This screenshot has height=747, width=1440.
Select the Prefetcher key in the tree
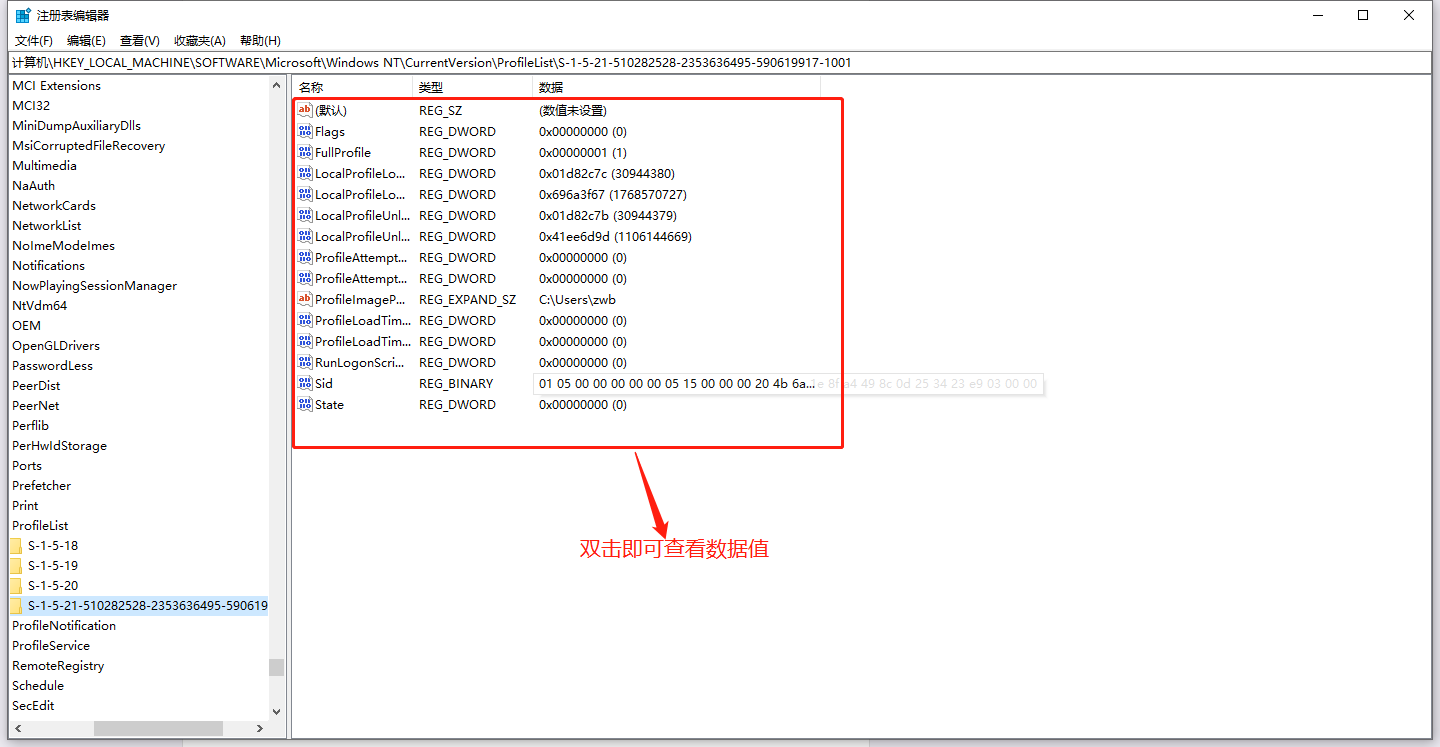[41, 485]
